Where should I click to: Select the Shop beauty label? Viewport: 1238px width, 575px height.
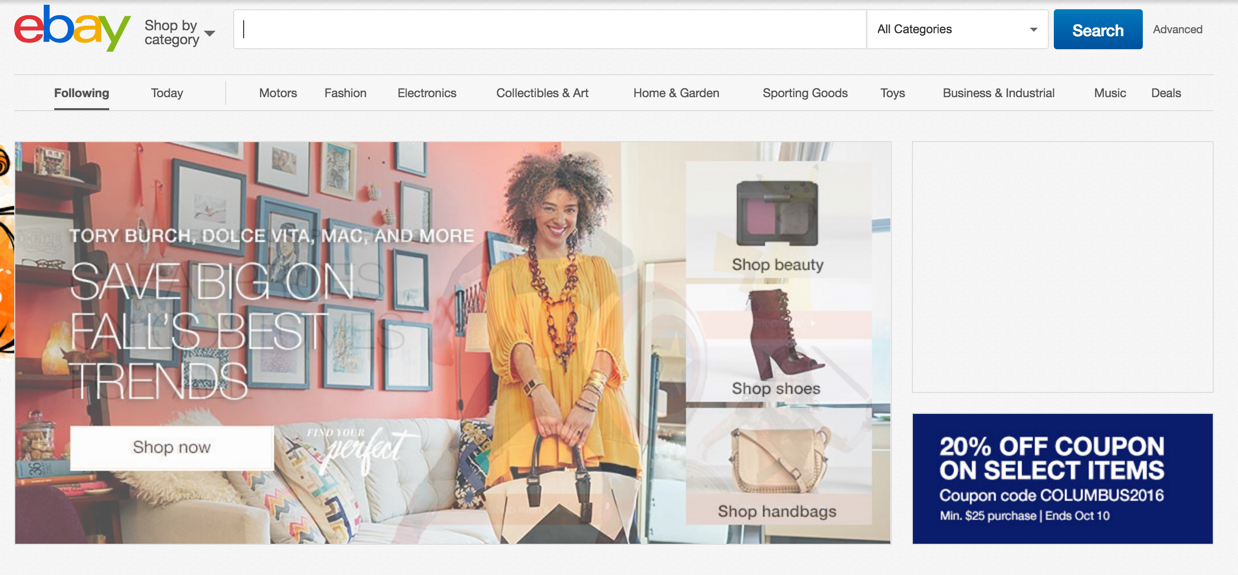pos(777,264)
